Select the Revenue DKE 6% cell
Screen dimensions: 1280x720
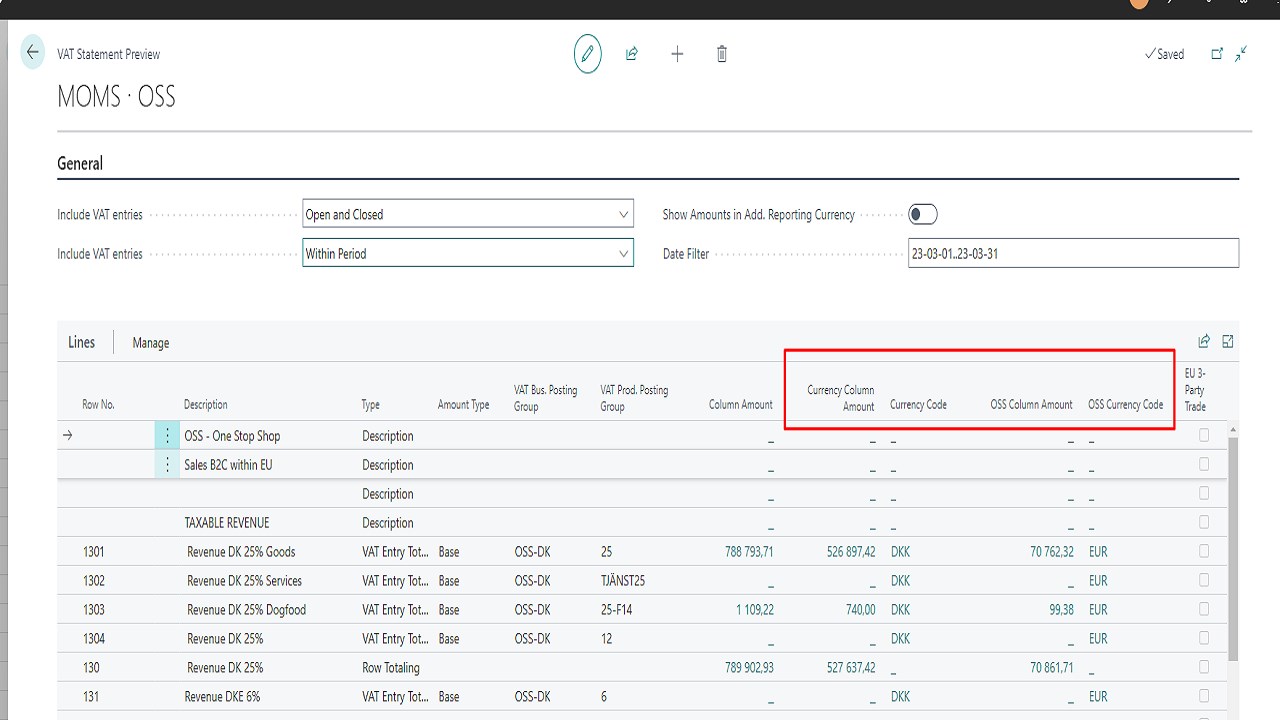[x=222, y=696]
